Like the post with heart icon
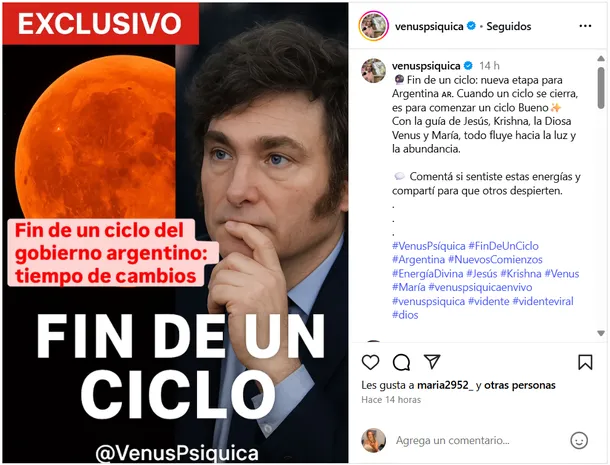The image size is (610, 465). [x=370, y=362]
